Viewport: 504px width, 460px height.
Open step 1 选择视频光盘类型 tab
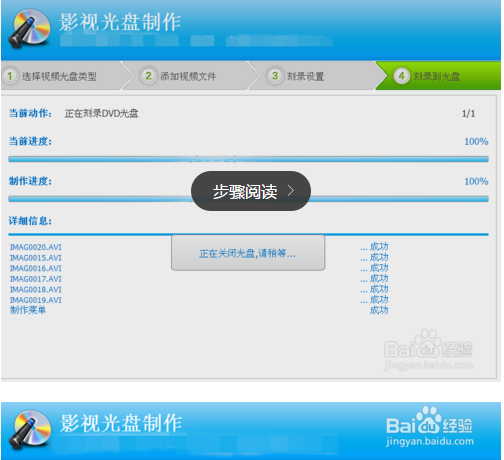[62, 76]
